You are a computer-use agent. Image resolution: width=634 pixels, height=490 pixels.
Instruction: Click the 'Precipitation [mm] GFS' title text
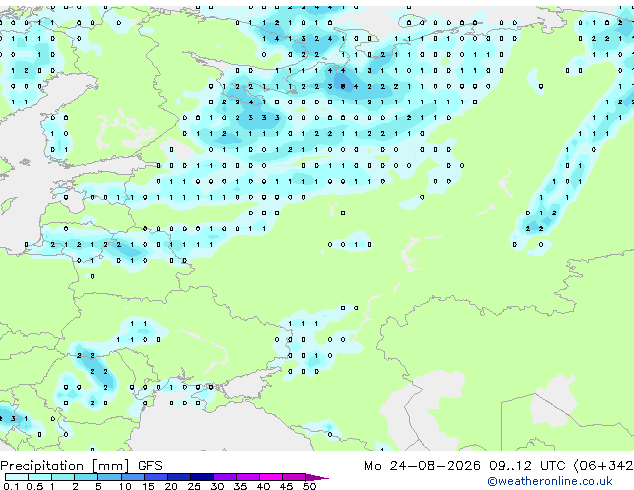click(x=81, y=466)
